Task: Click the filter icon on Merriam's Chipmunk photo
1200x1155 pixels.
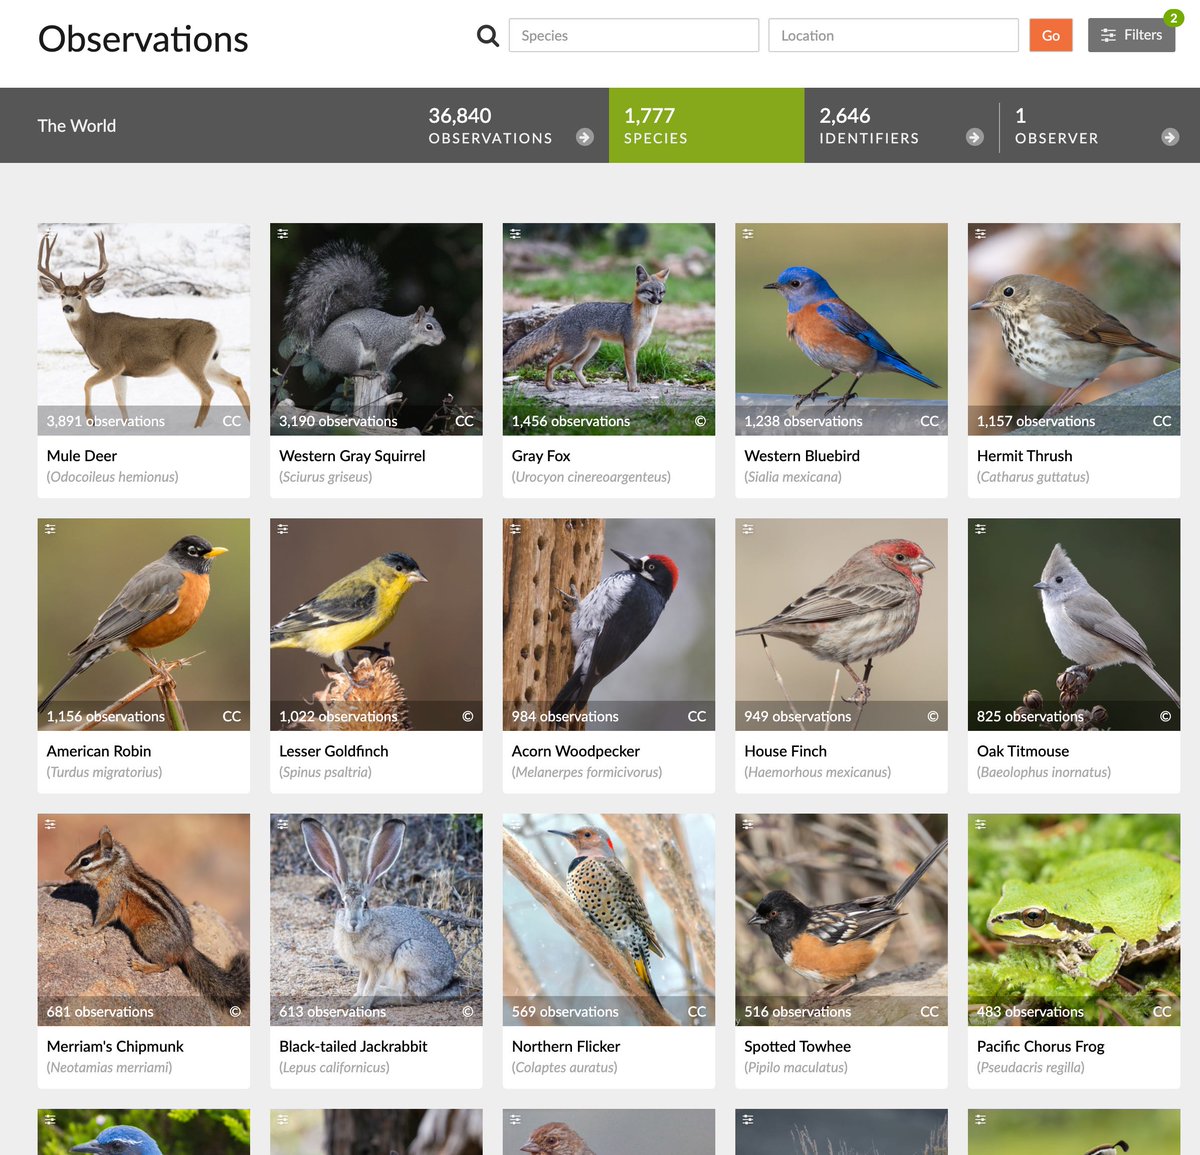Action: pyautogui.click(x=50, y=824)
